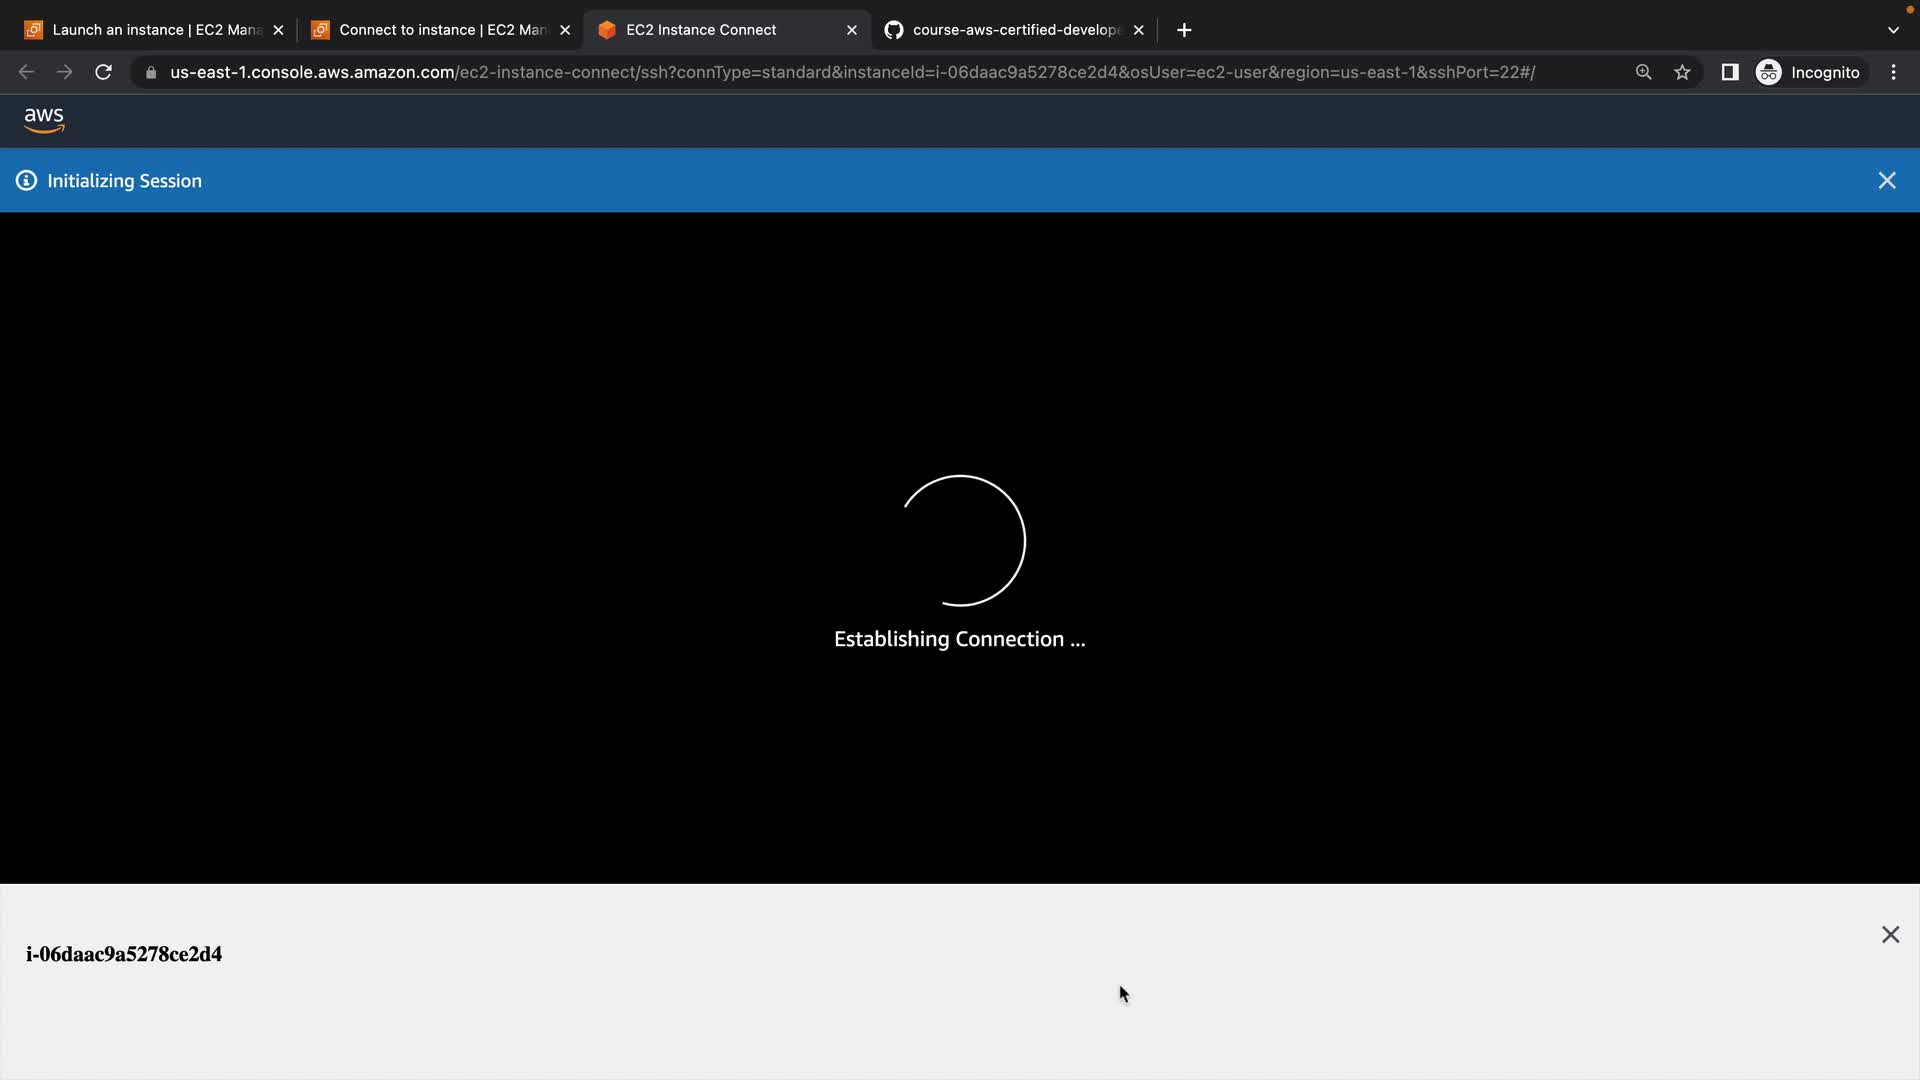Click the instance ID i-06daac9a5278ce2d4 text
Image resolution: width=1920 pixels, height=1080 pixels.
click(124, 954)
